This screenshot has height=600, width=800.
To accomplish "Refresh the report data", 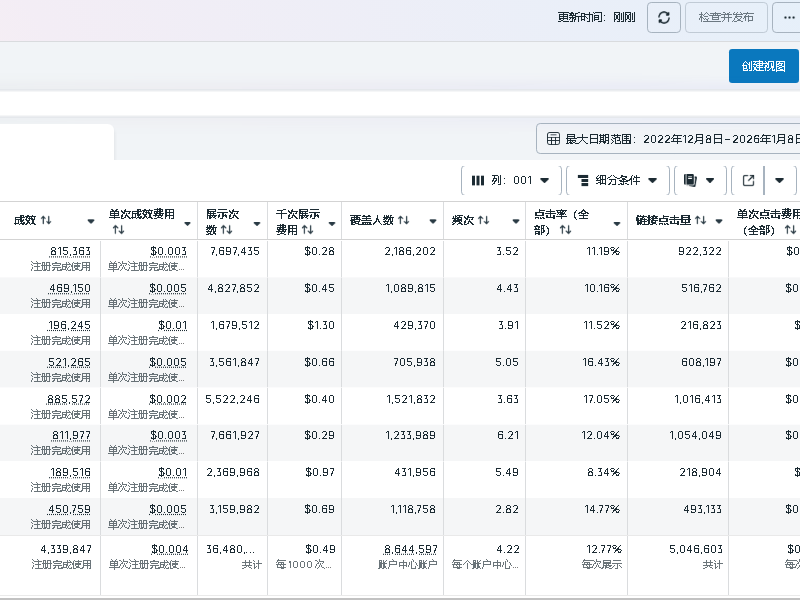I will pos(663,17).
